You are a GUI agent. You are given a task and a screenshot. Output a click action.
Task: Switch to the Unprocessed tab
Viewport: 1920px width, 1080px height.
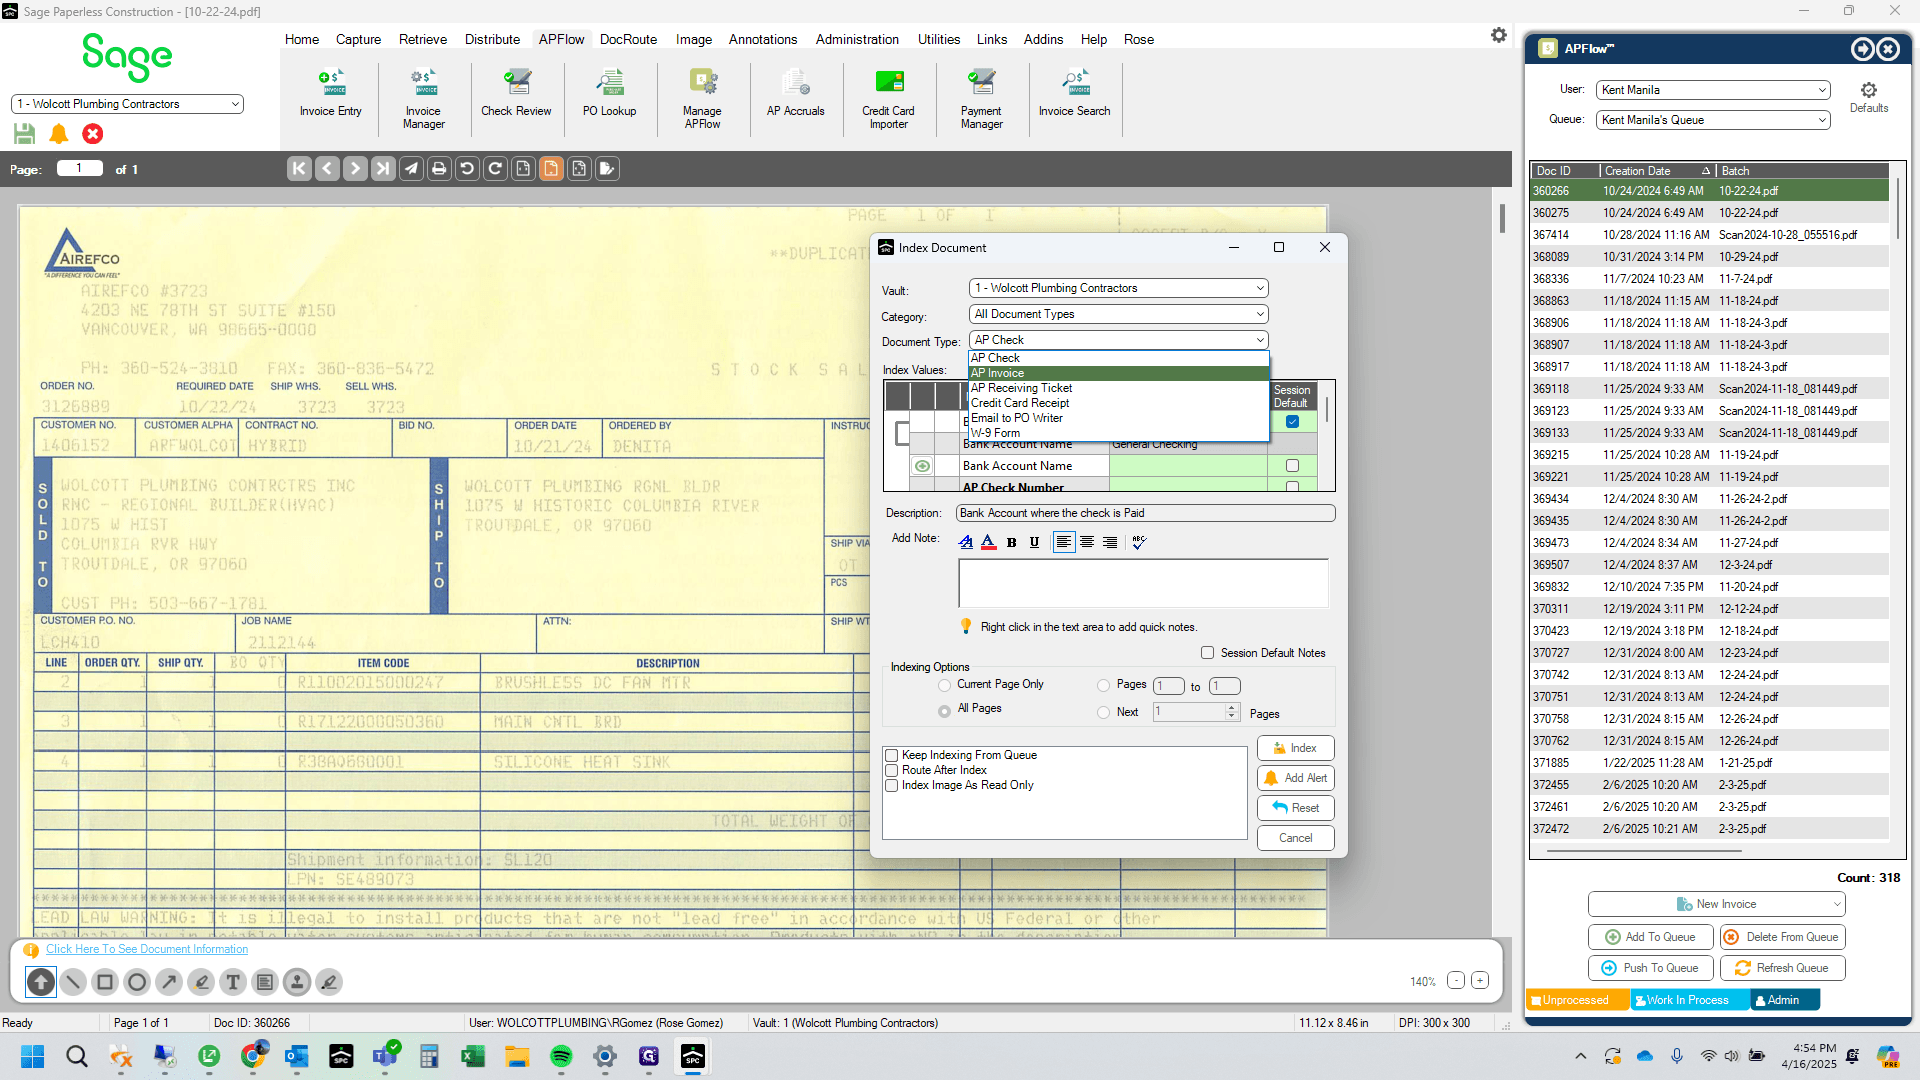pos(1576,1000)
